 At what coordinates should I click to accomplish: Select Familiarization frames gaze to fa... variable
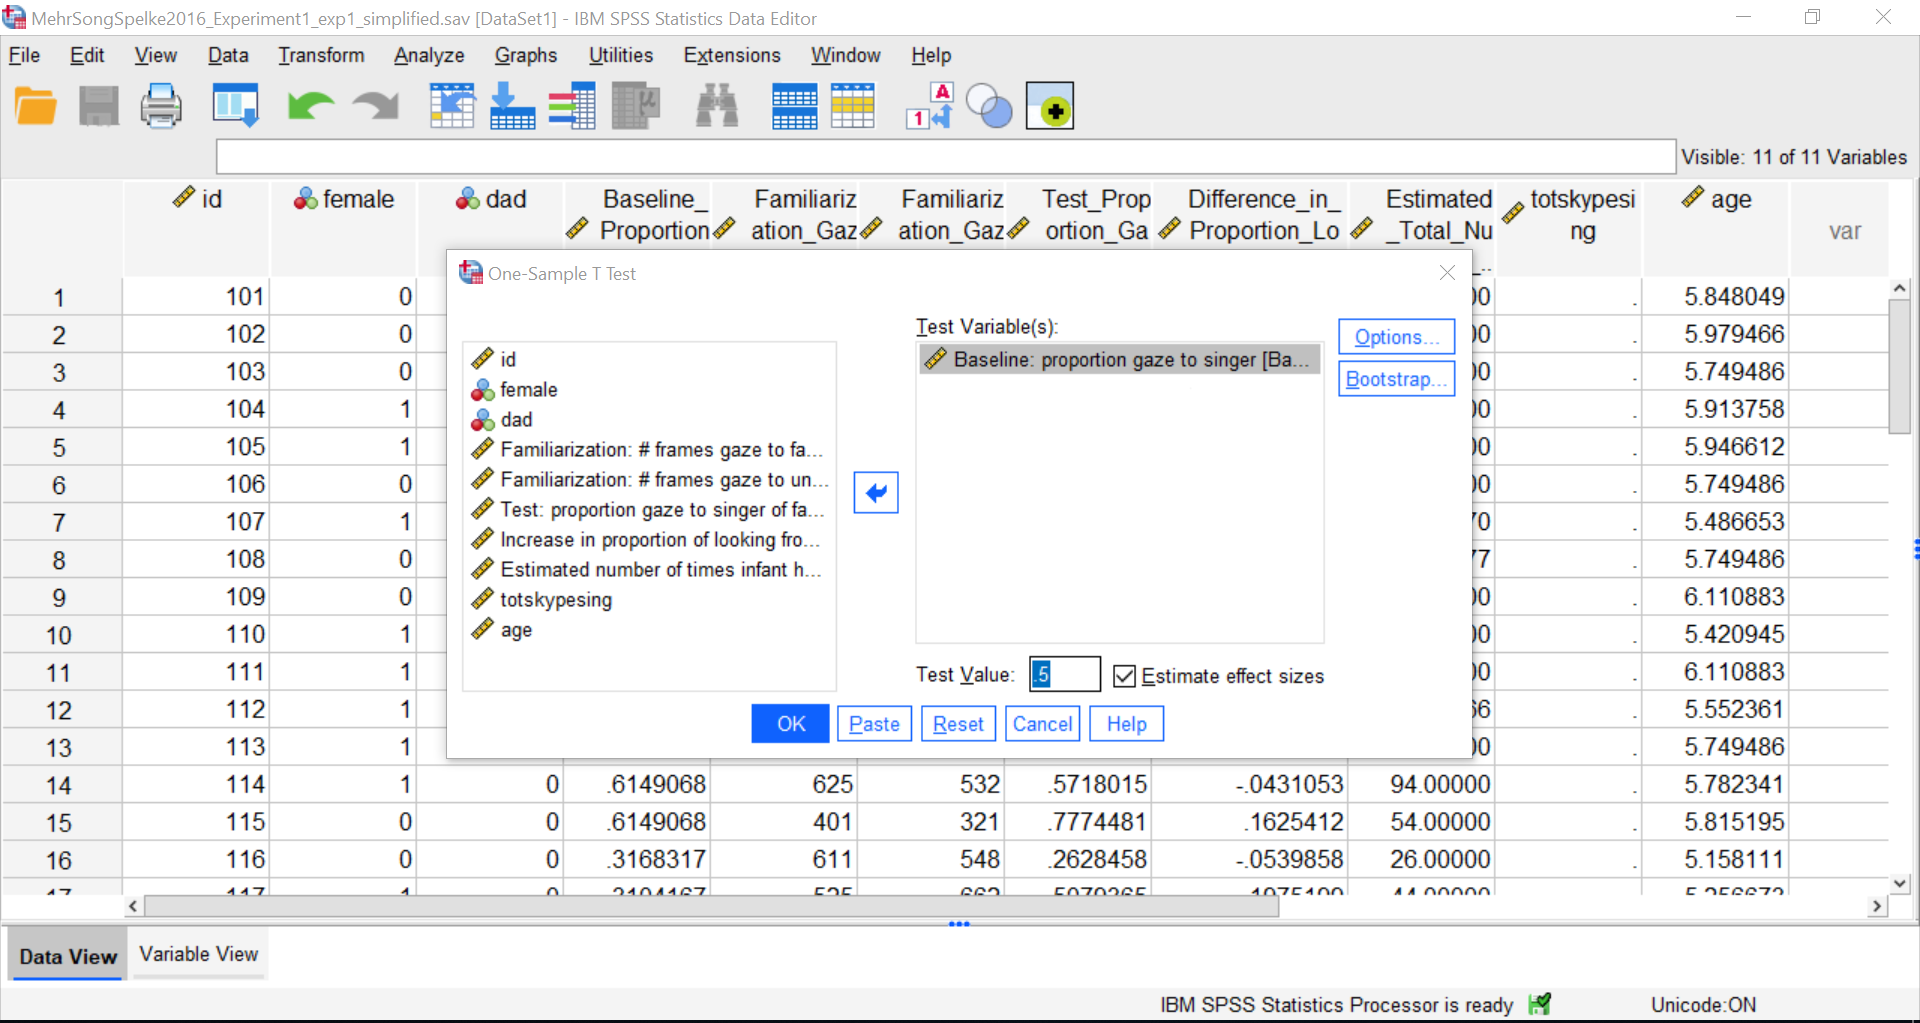pyautogui.click(x=648, y=449)
